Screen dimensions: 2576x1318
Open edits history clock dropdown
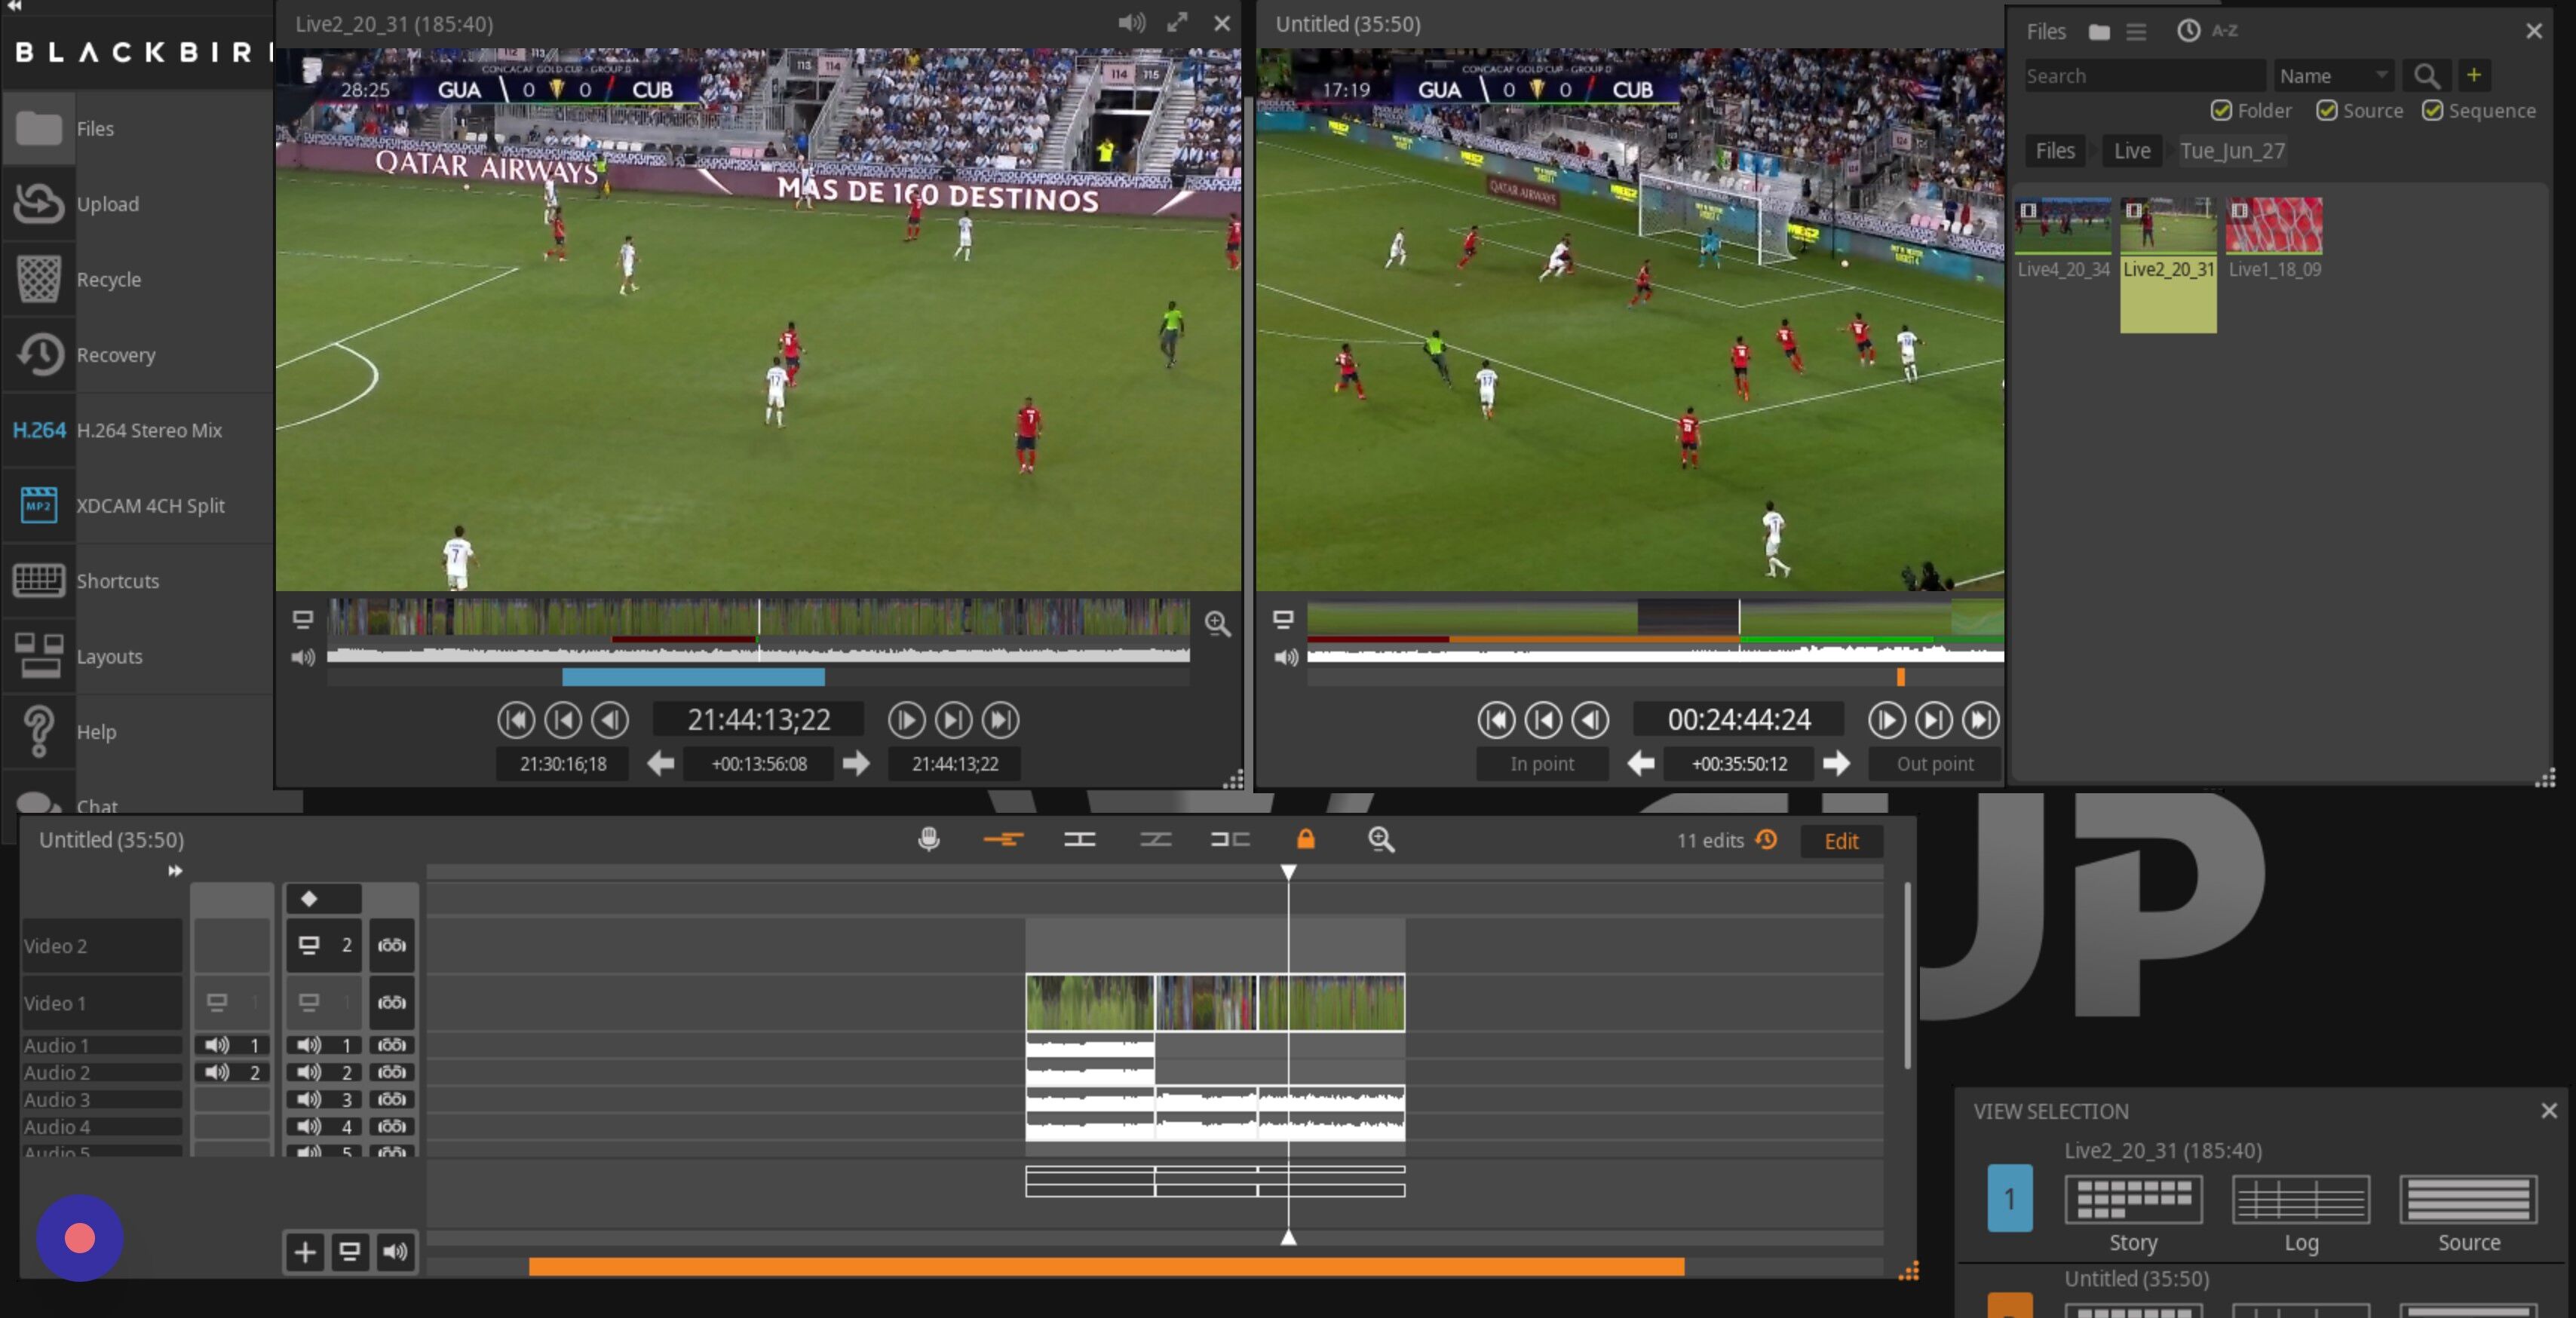pyautogui.click(x=1767, y=840)
